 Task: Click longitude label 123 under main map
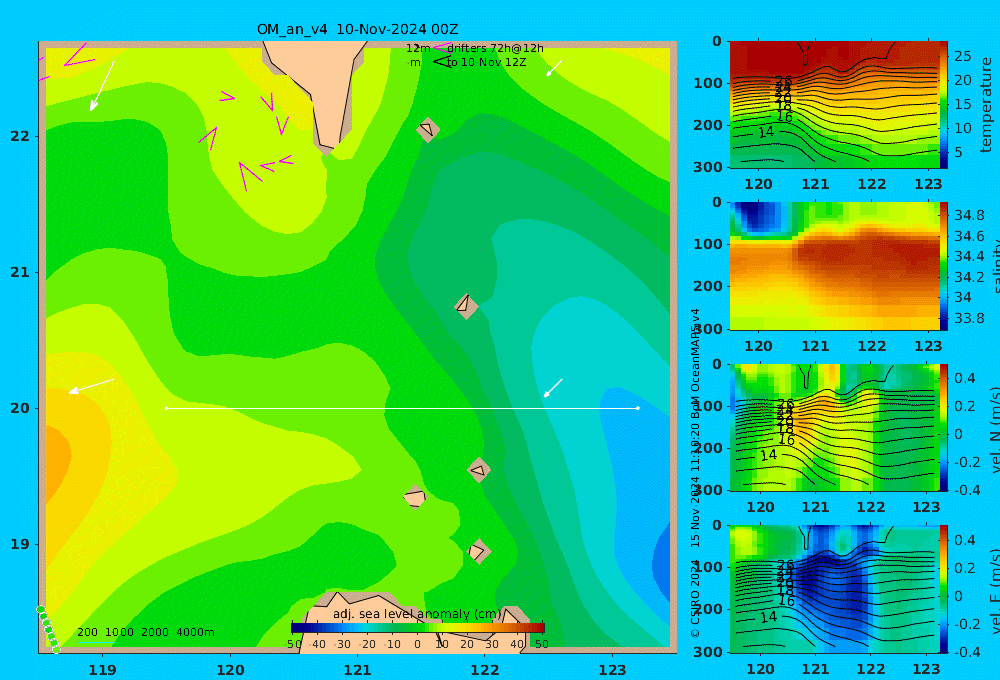613,670
